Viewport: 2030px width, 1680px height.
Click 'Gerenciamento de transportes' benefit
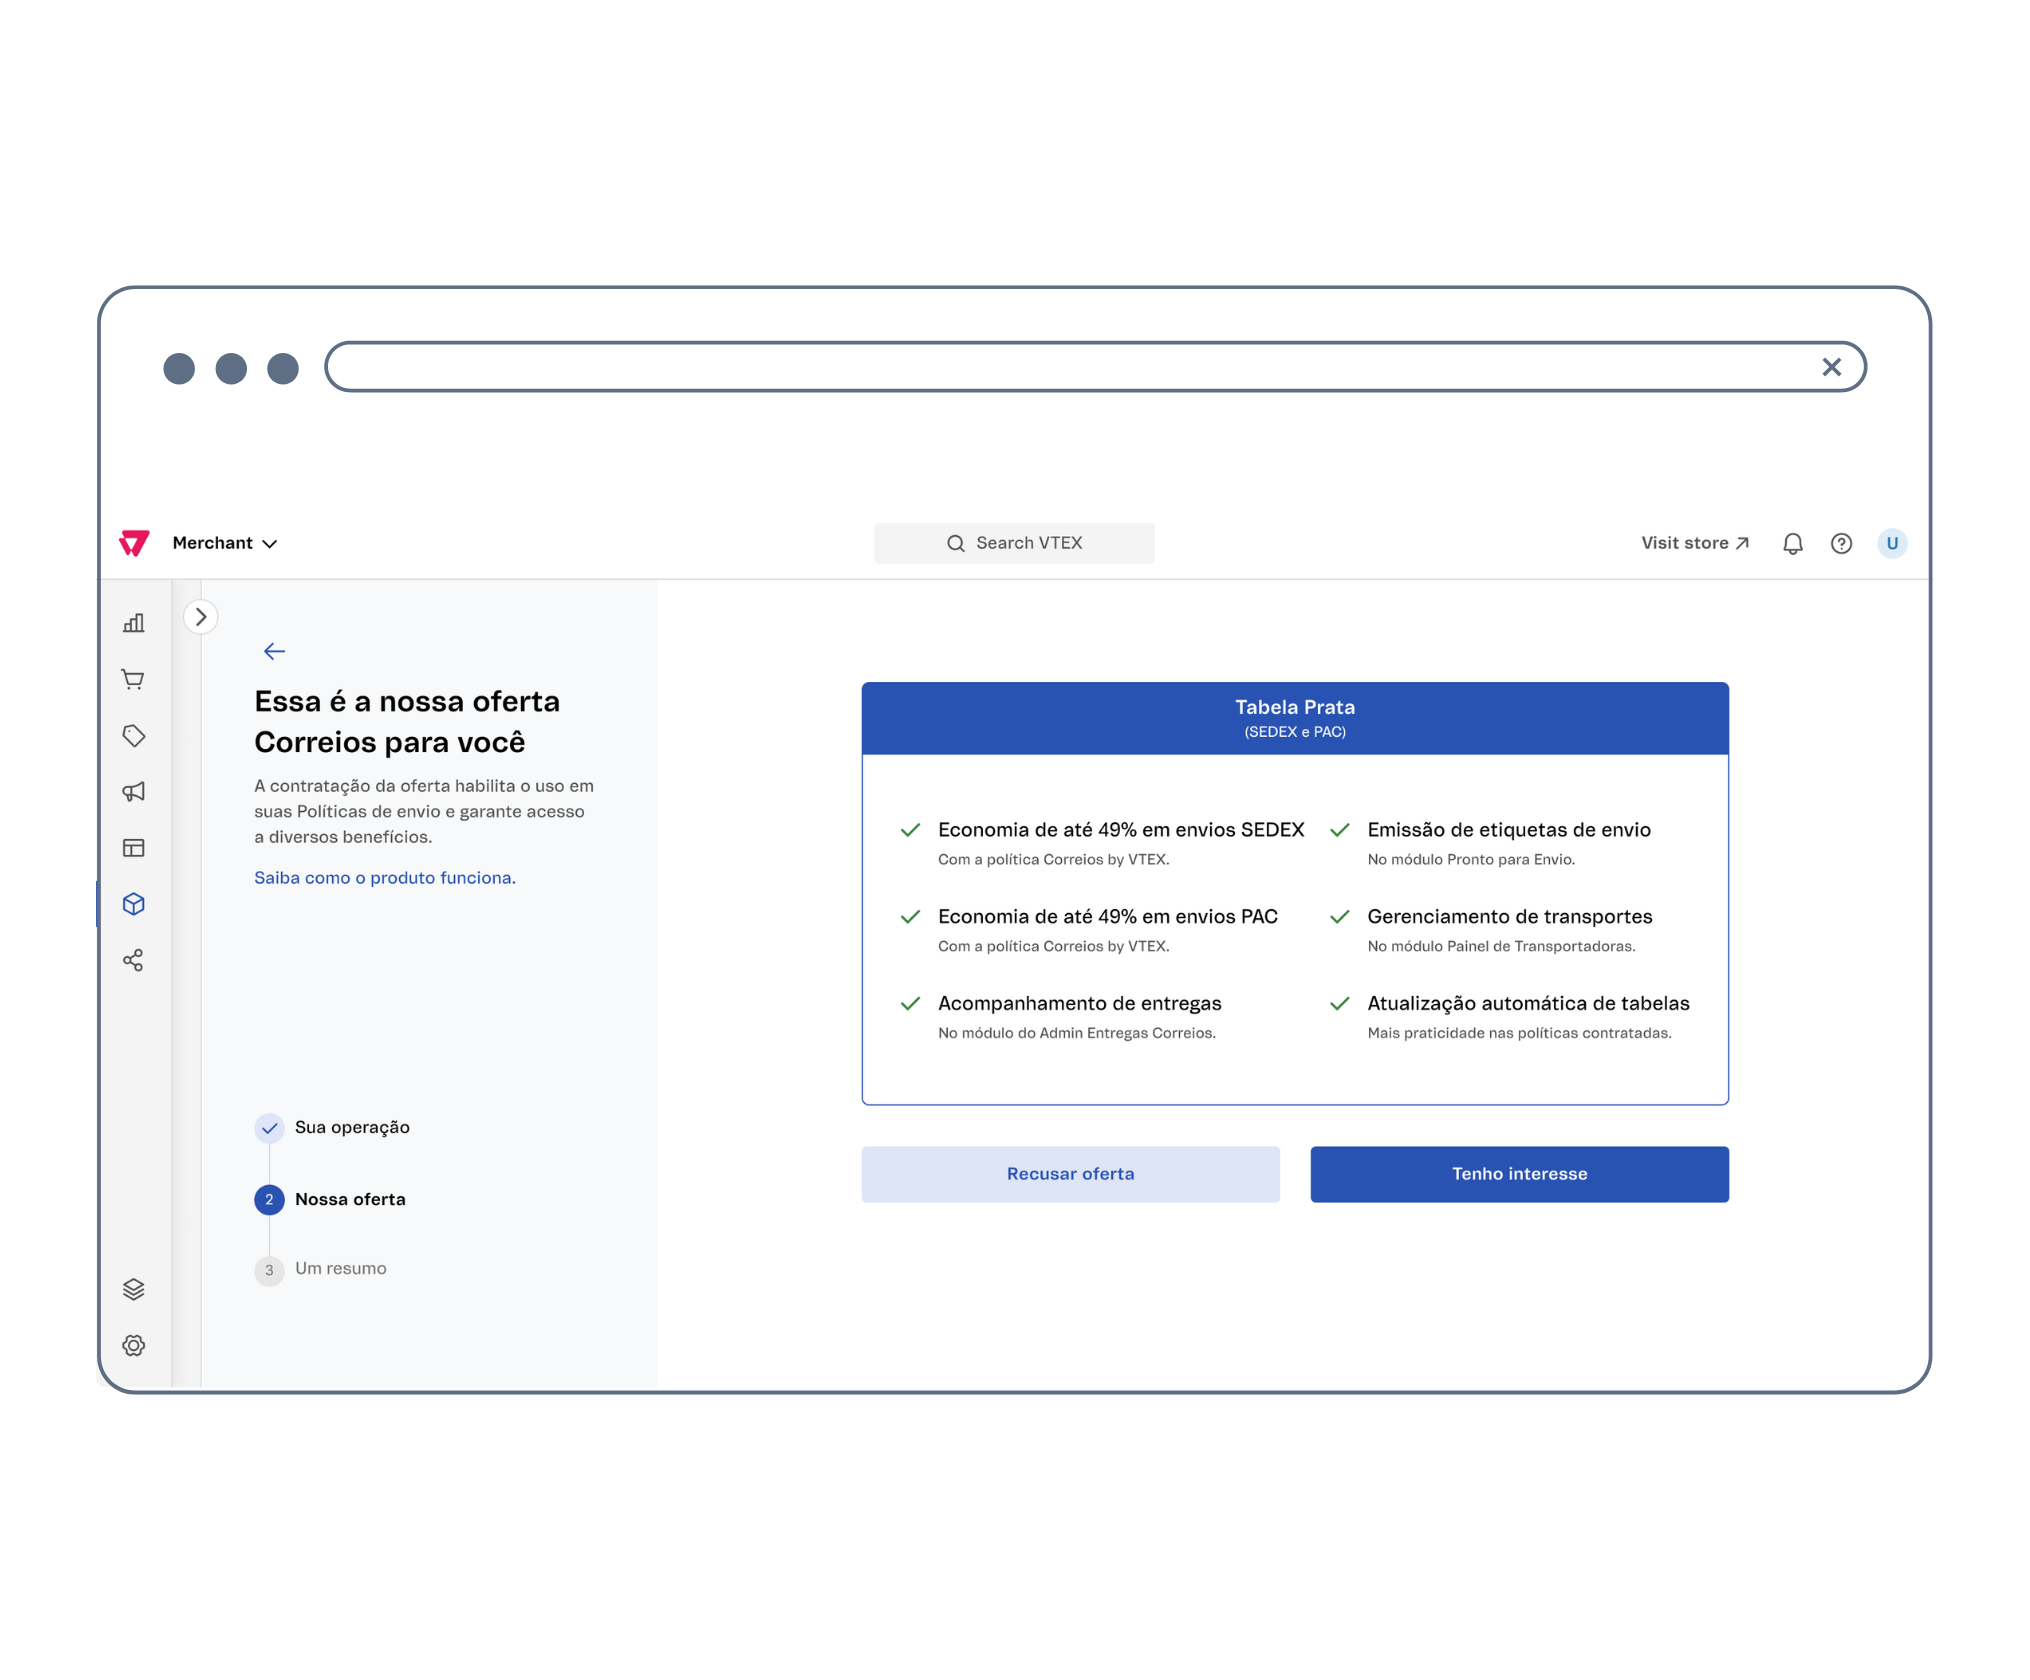click(1509, 917)
